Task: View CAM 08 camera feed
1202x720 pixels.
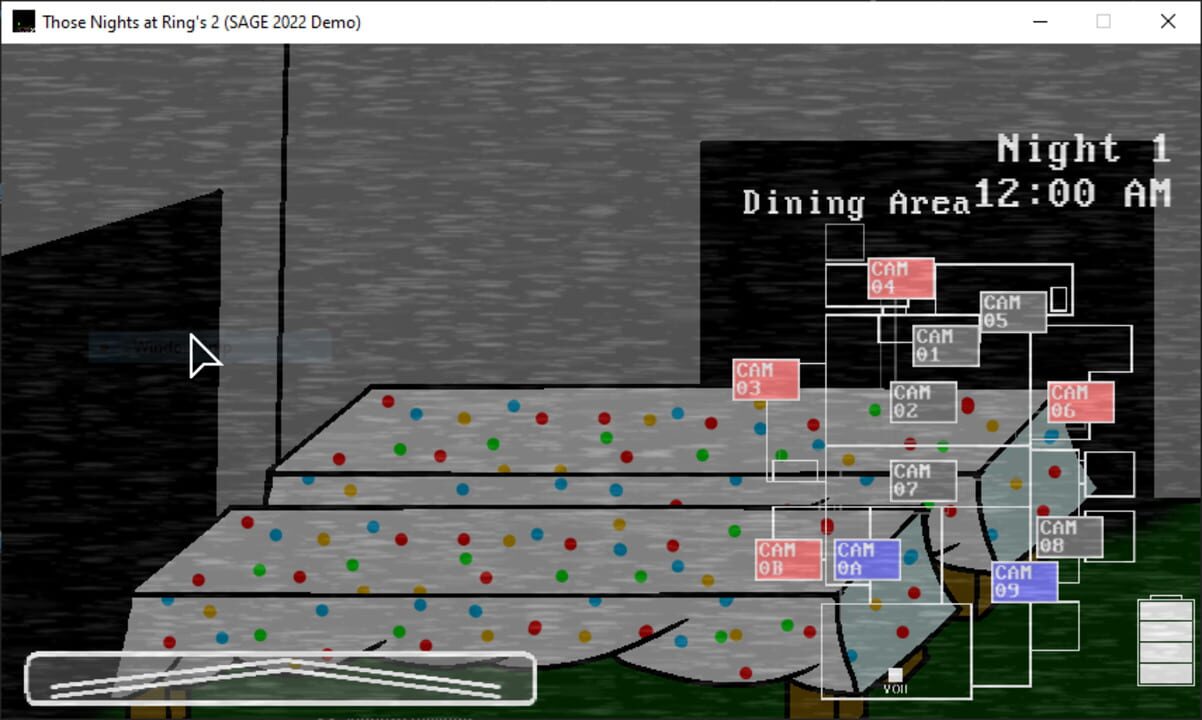Action: [x=1069, y=536]
